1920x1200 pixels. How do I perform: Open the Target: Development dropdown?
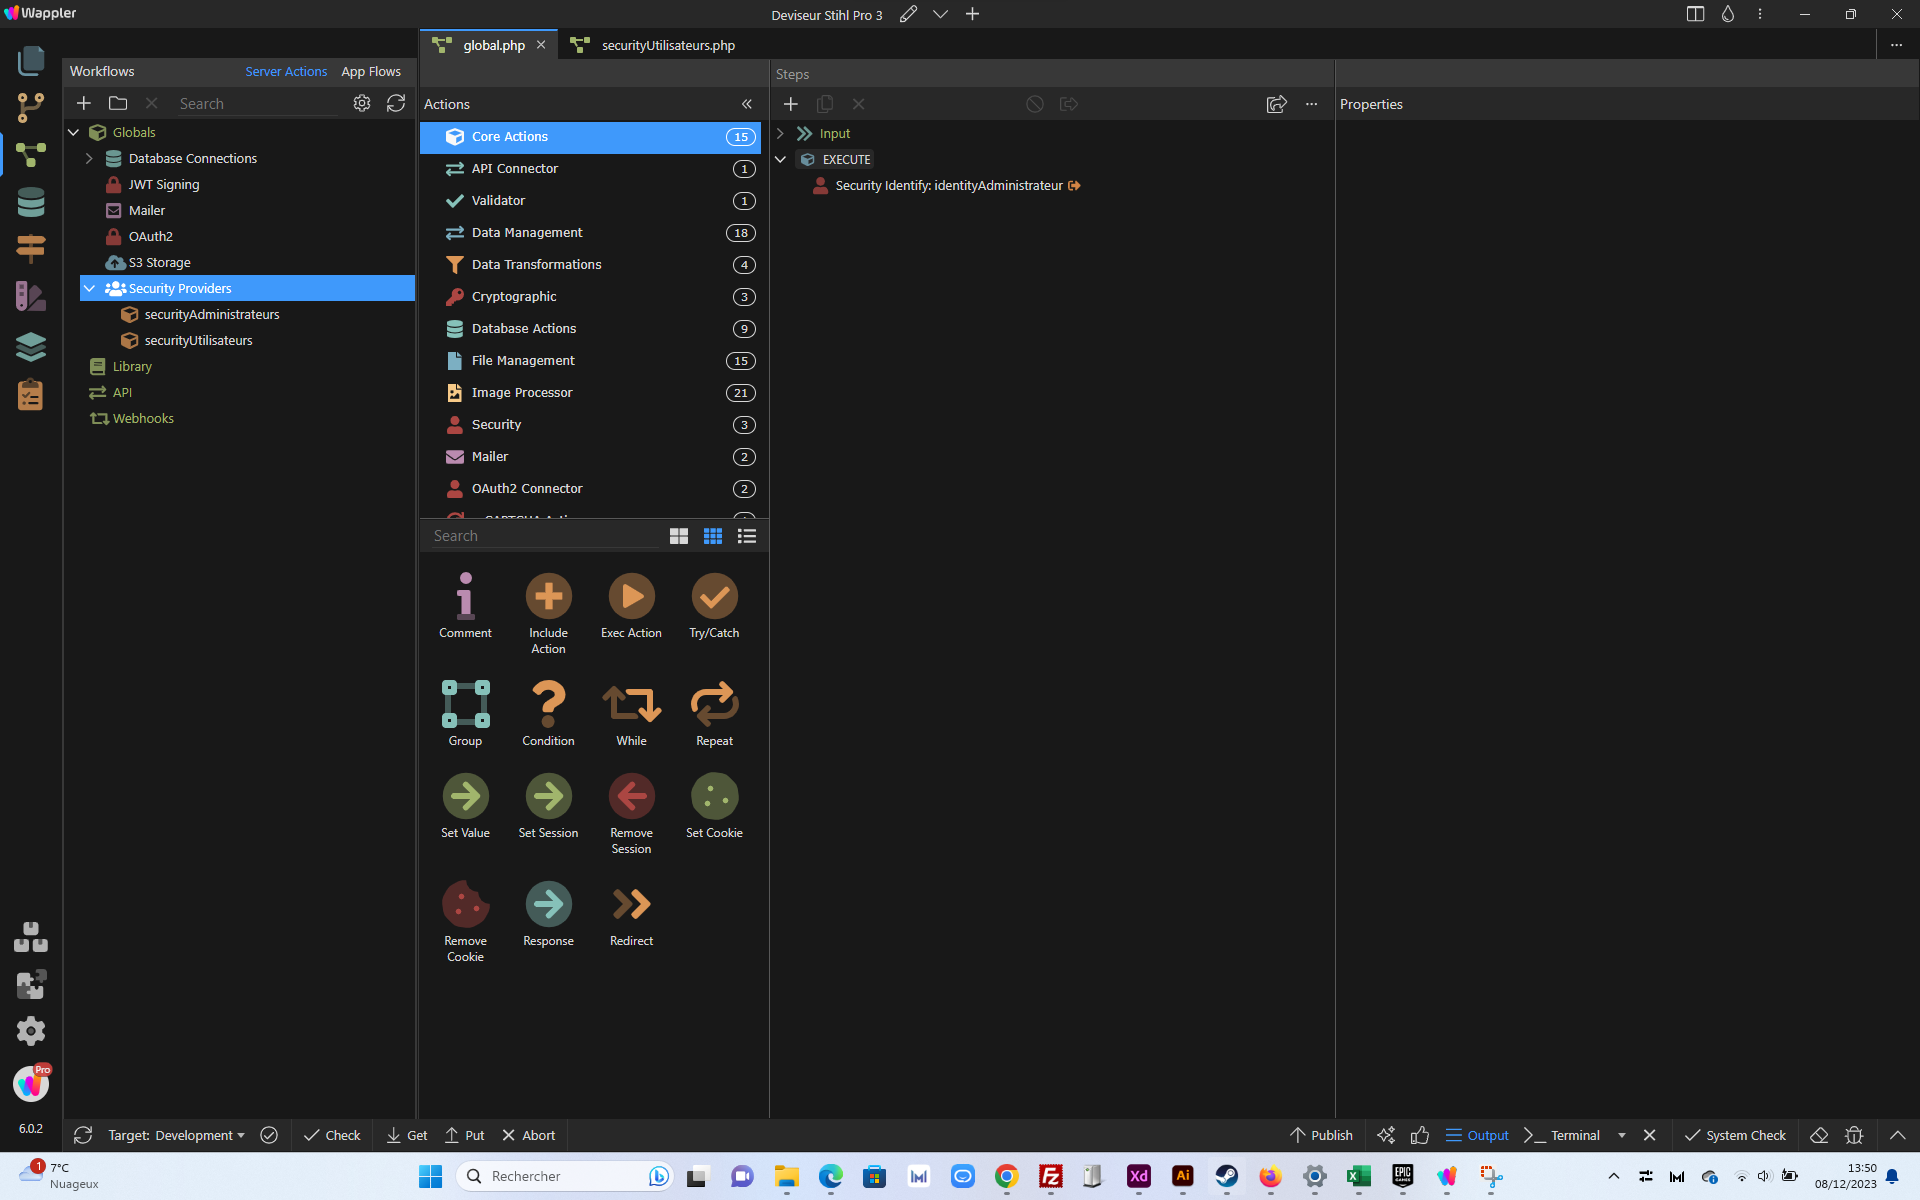(176, 1135)
